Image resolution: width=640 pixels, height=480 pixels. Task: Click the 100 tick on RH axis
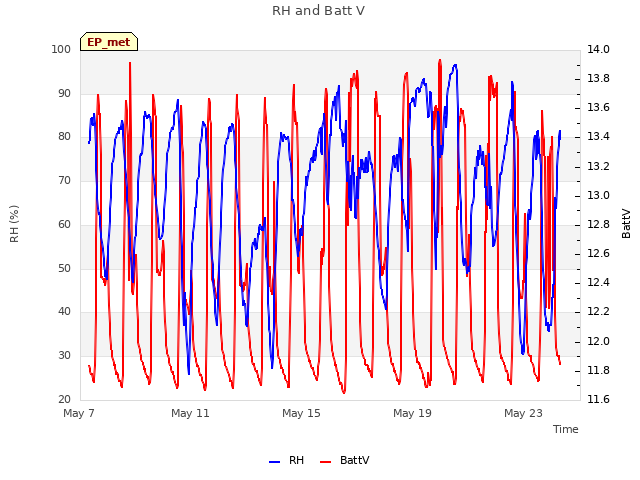click(x=61, y=49)
